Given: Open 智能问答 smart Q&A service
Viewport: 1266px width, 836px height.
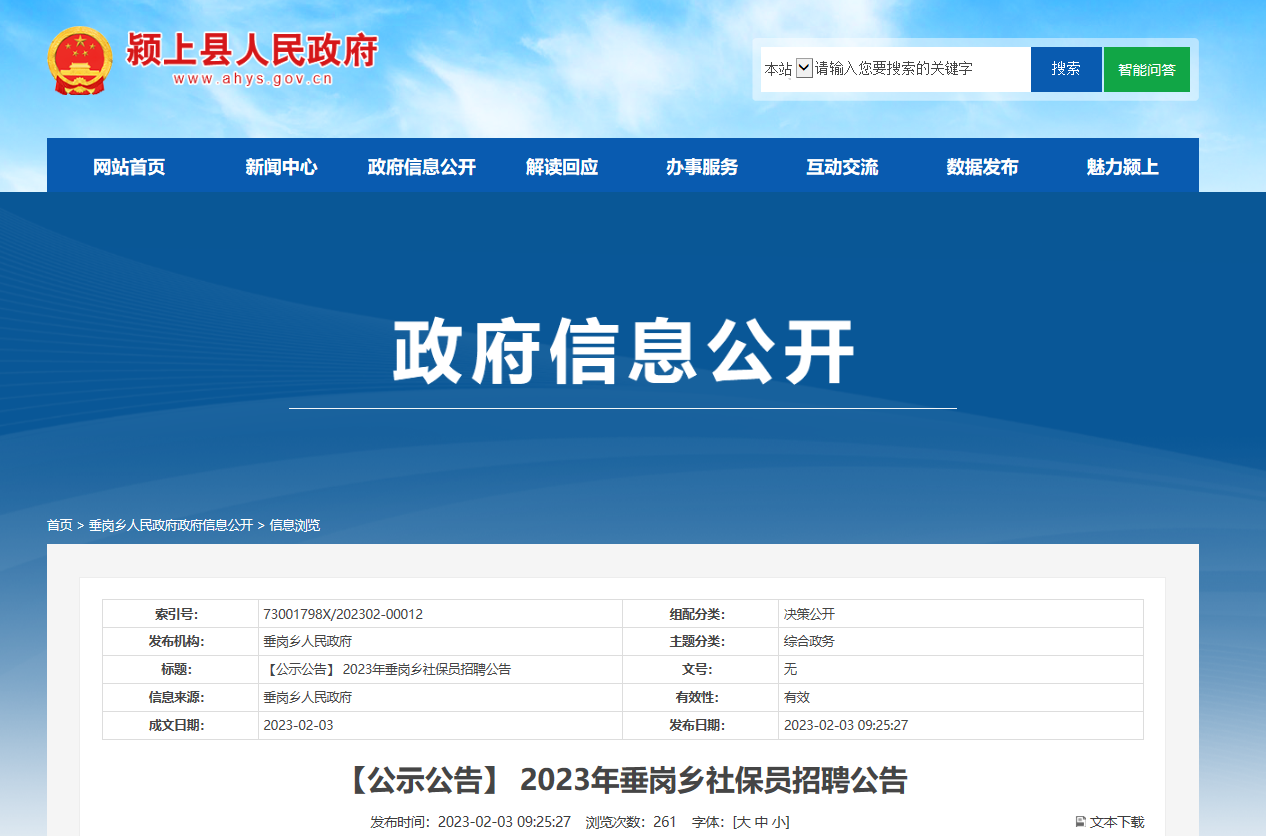Looking at the screenshot, I should click(x=1146, y=68).
